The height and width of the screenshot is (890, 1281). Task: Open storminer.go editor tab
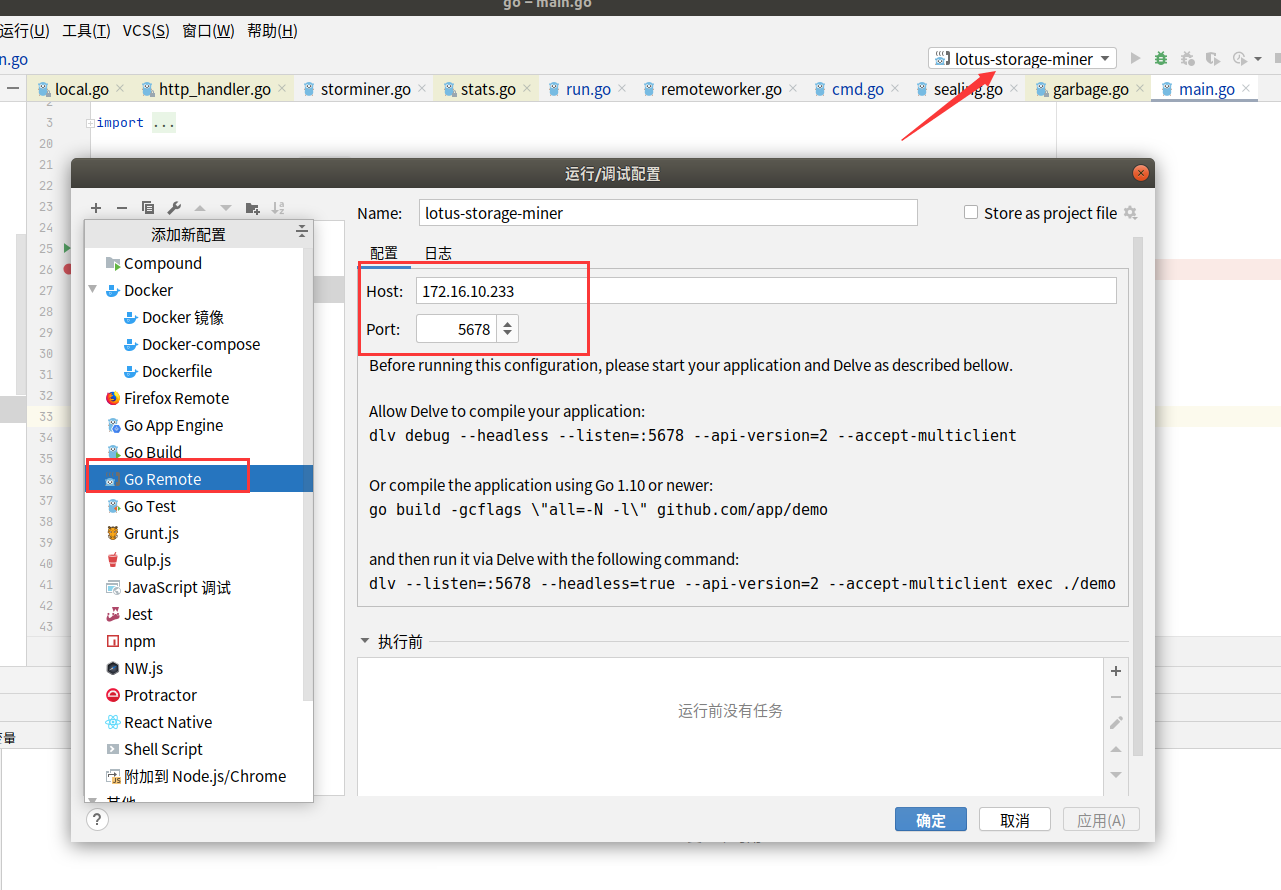tap(365, 89)
